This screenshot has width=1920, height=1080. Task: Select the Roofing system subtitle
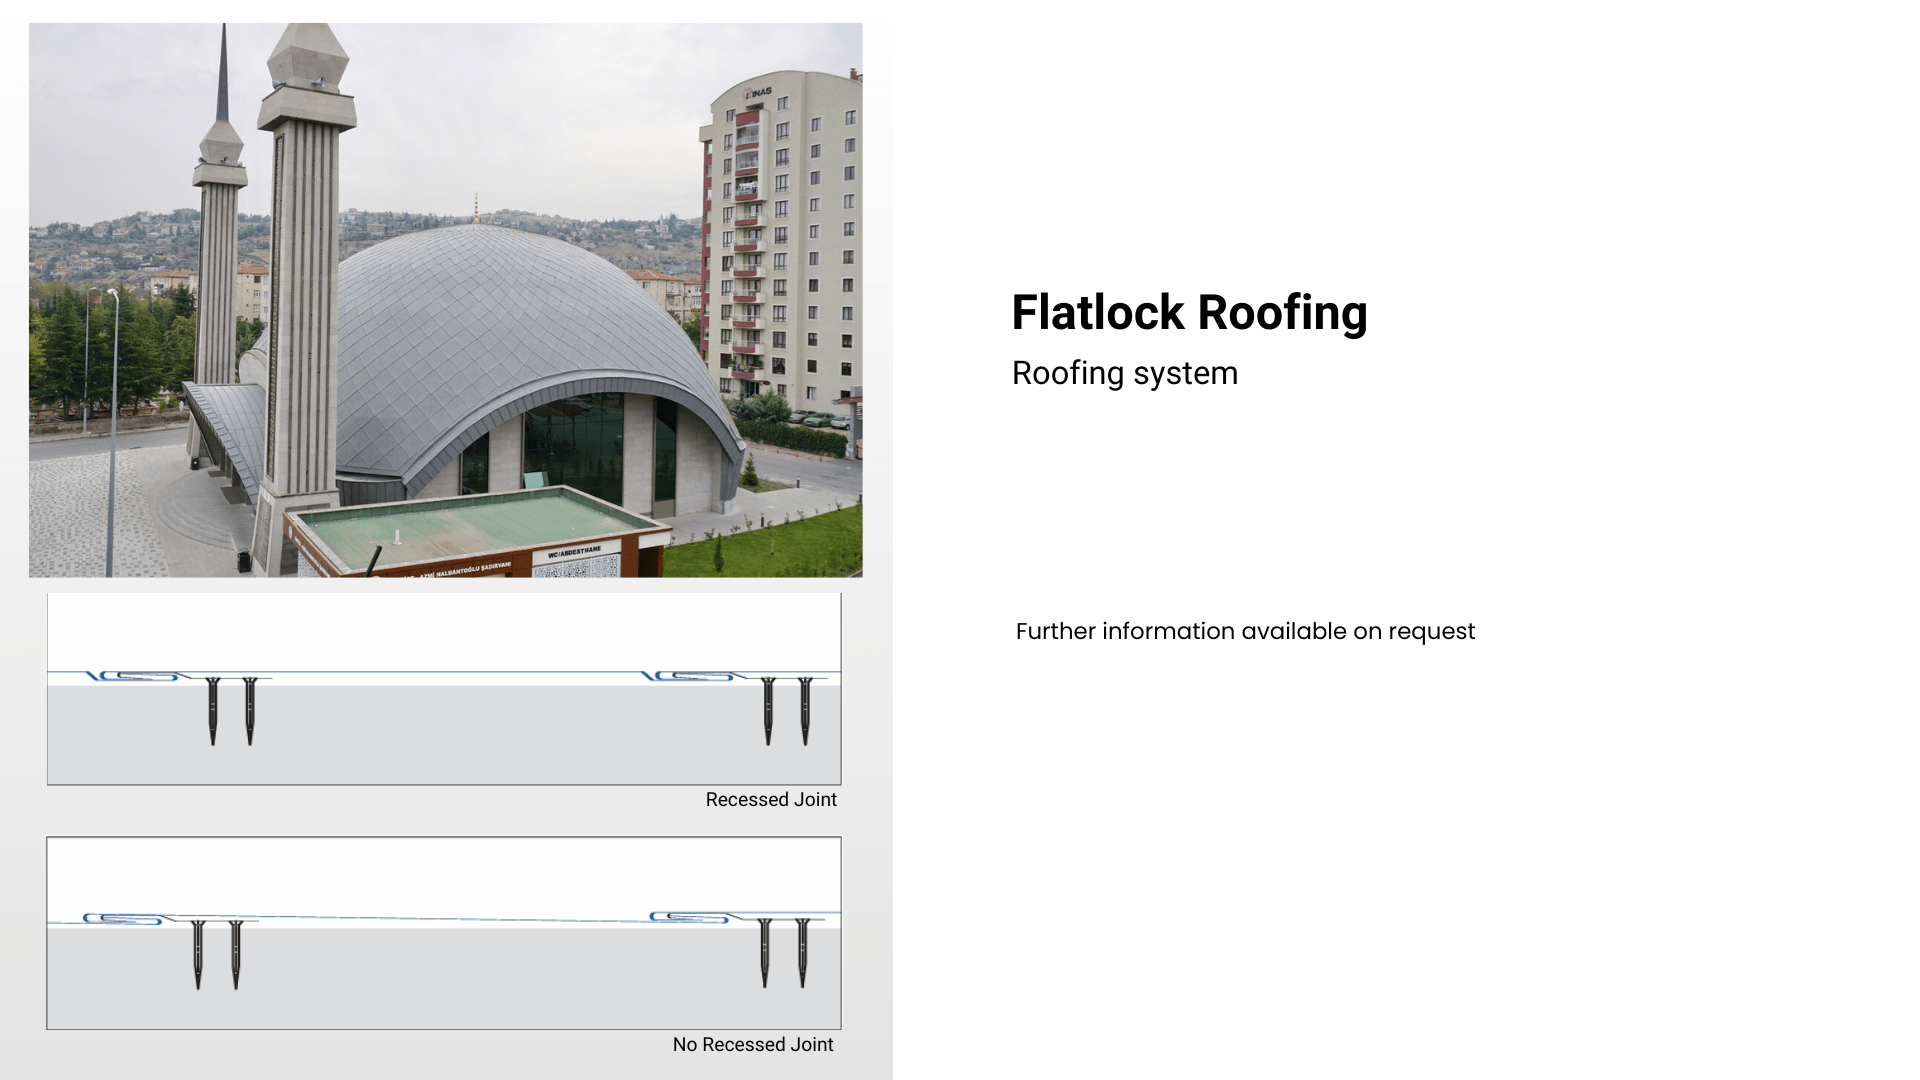click(x=1124, y=373)
